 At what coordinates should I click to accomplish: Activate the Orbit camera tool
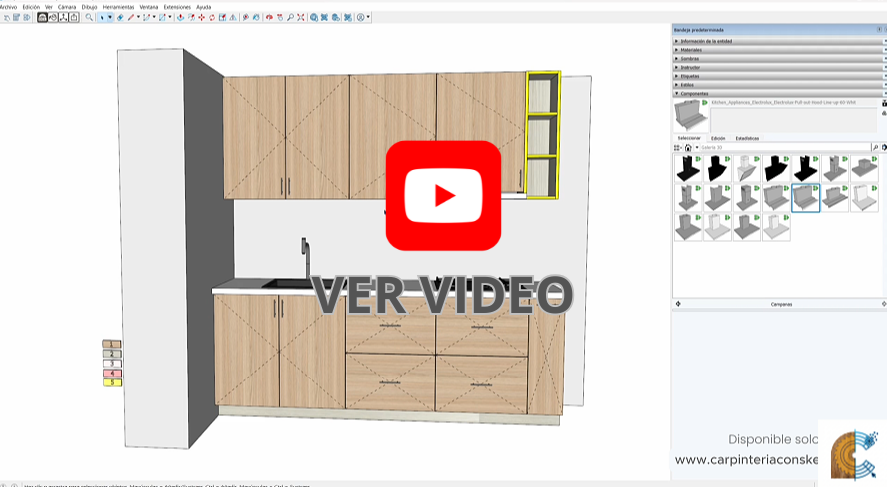269,18
